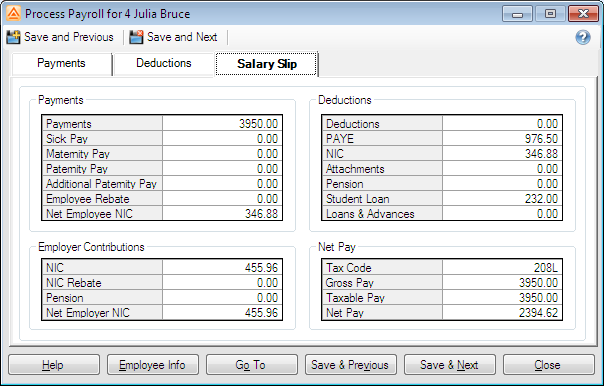Viewport: 604px width, 386px height.
Task: Click the Payments amount 3950.00 cell
Action: (222, 124)
